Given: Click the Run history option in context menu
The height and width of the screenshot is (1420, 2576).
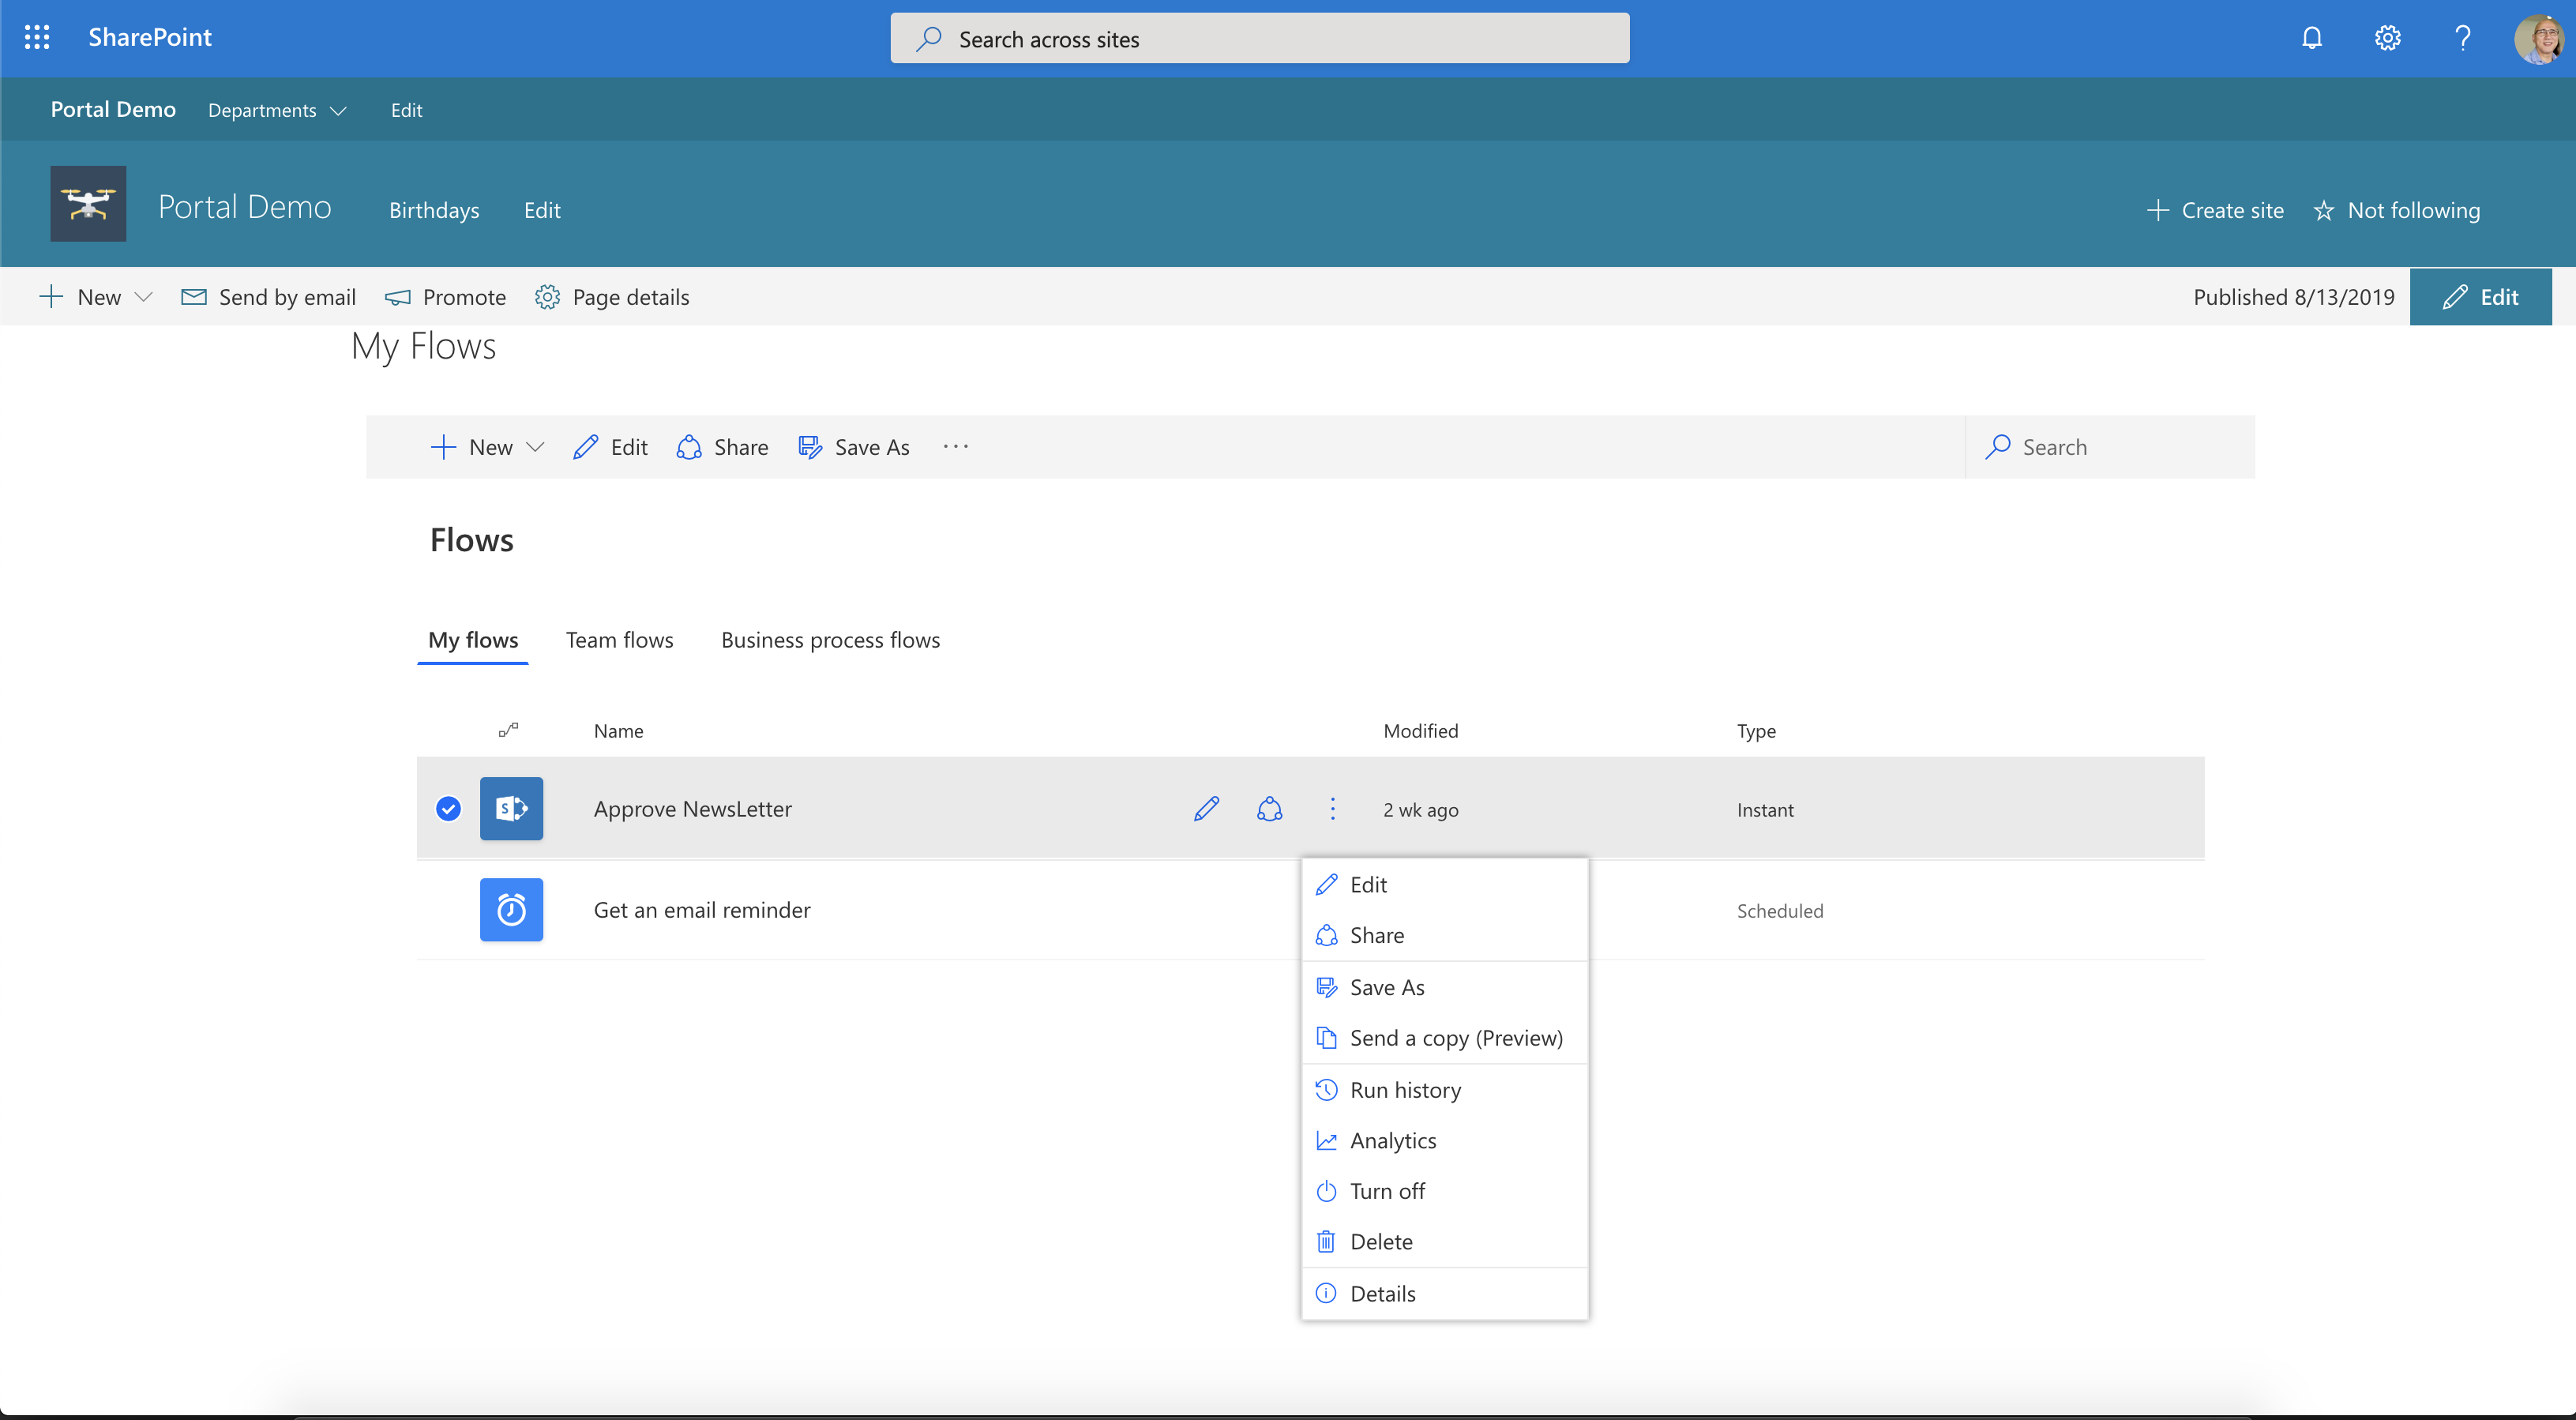Looking at the screenshot, I should click(1405, 1088).
